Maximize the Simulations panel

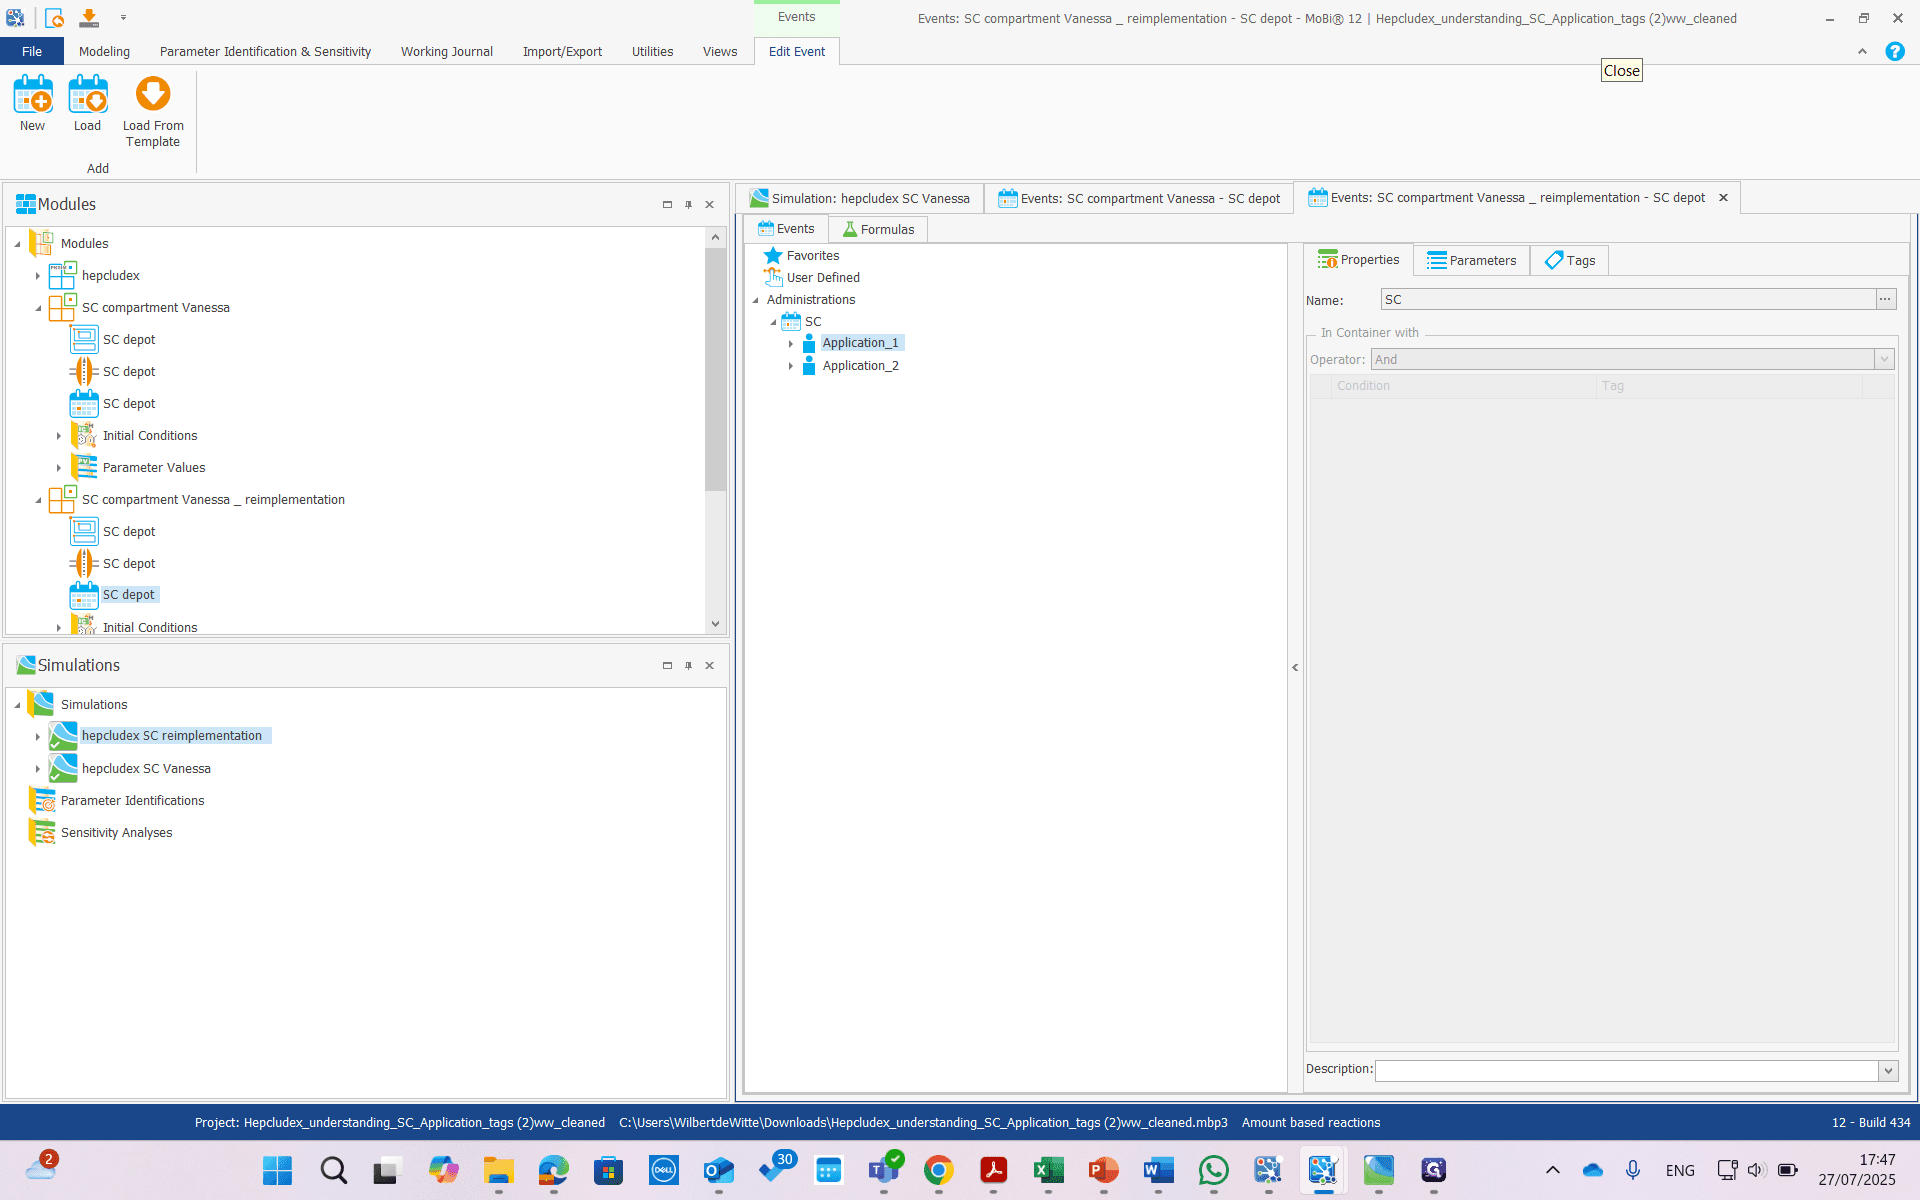coord(667,666)
